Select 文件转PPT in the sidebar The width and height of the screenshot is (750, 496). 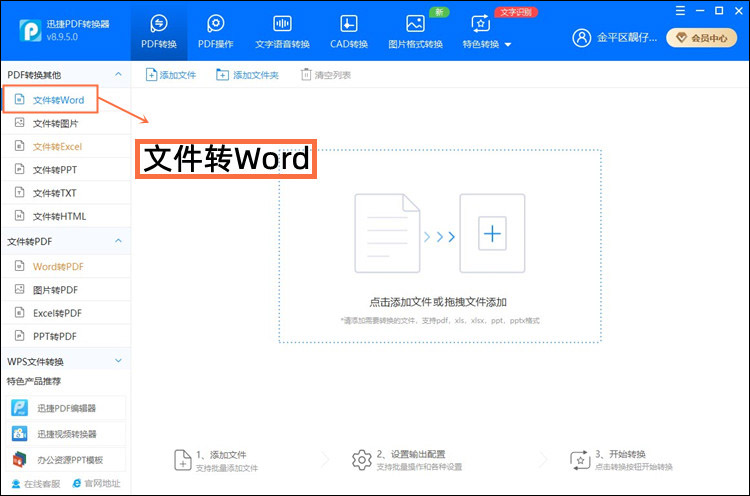66,170
